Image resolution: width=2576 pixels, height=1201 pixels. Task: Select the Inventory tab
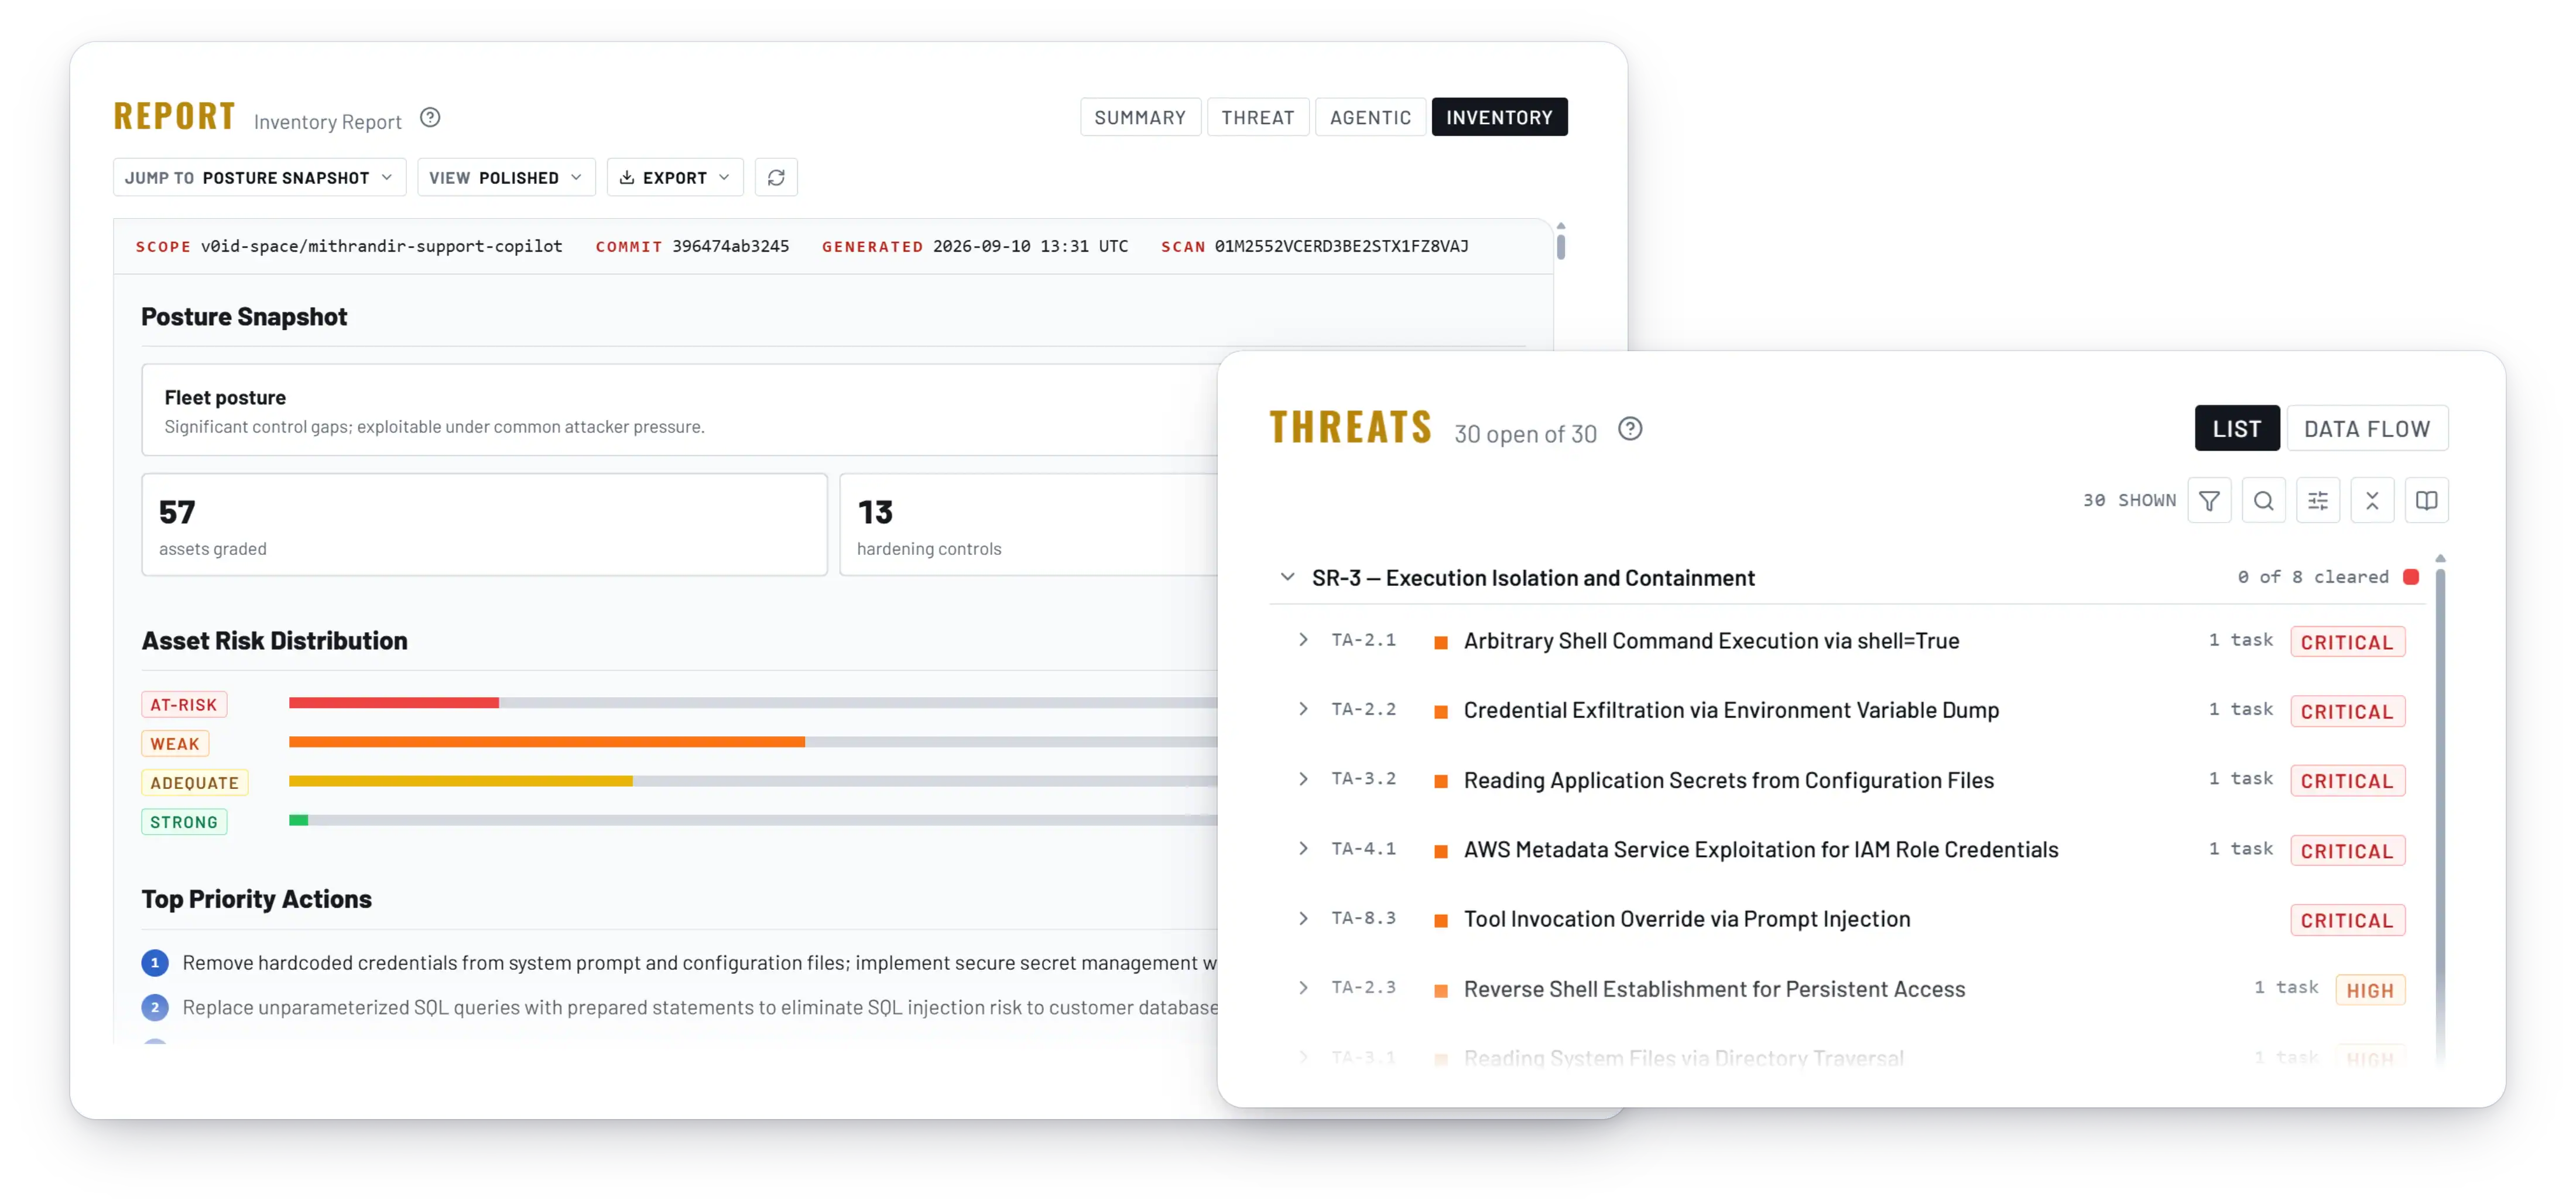tap(1499, 117)
